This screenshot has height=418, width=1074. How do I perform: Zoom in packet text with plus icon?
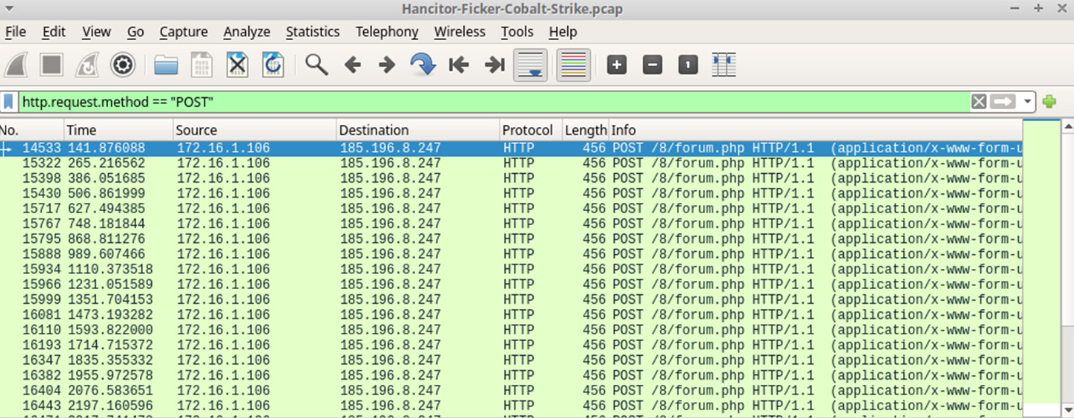pyautogui.click(x=617, y=65)
